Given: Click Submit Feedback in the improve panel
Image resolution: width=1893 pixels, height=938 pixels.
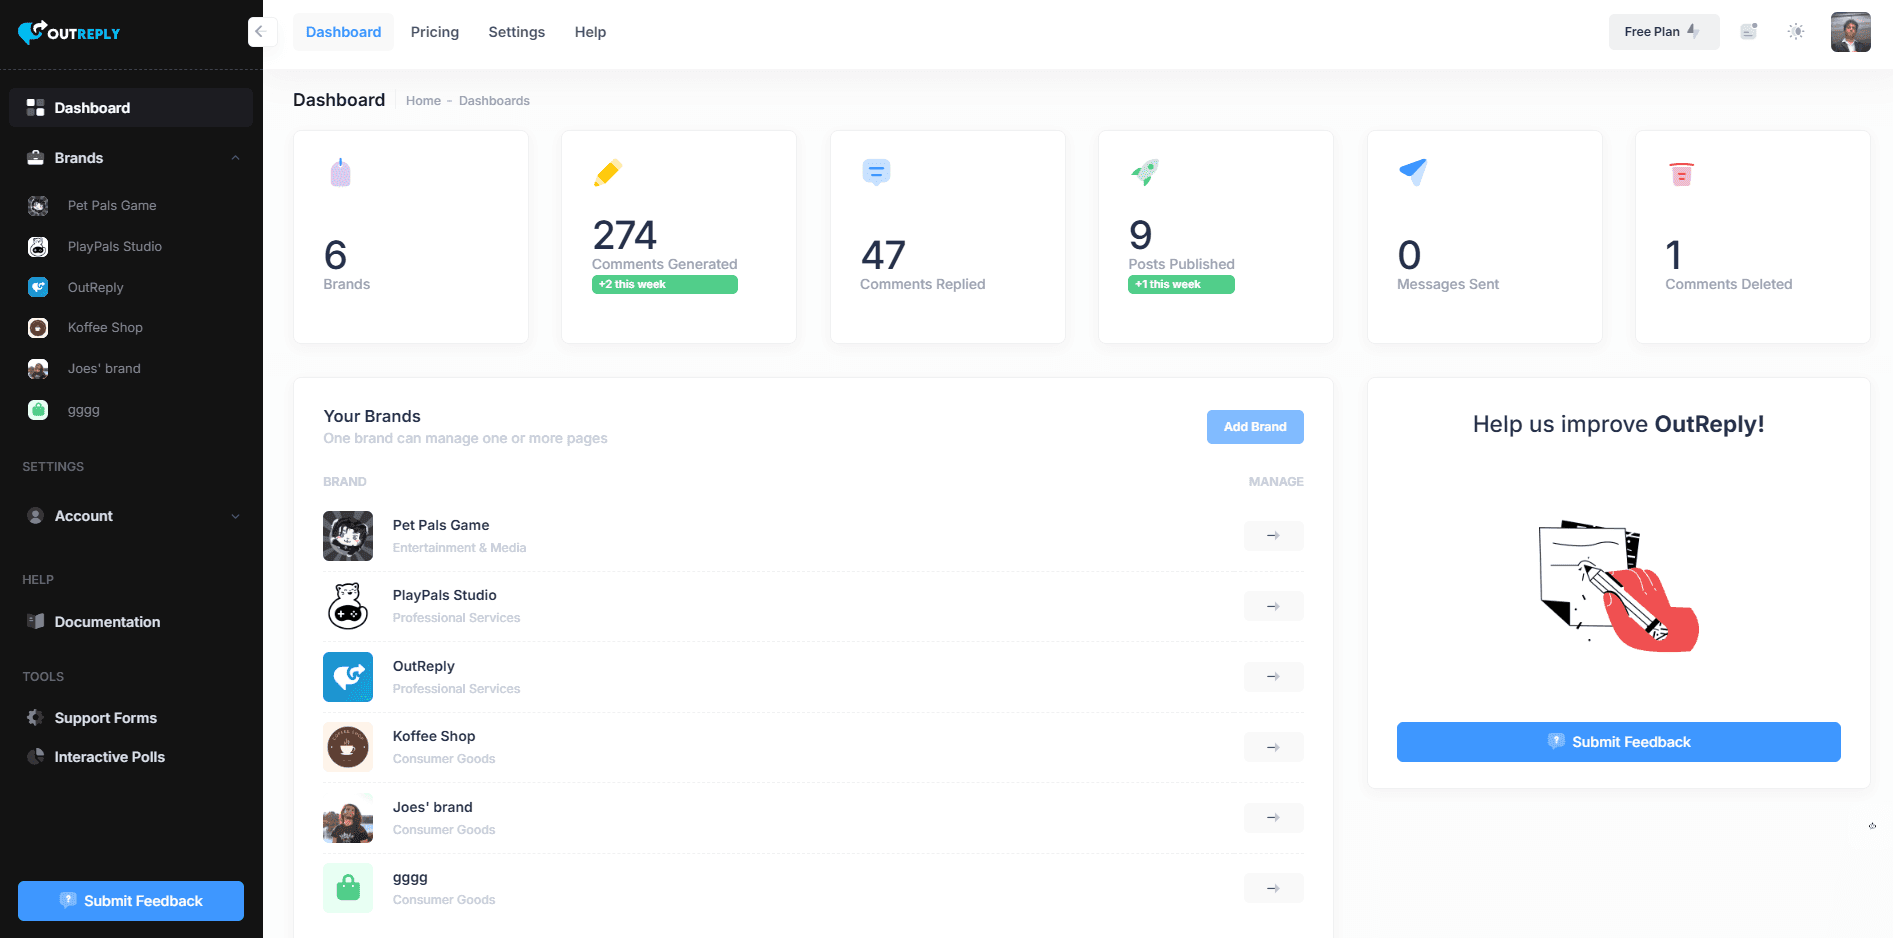Looking at the screenshot, I should [x=1618, y=742].
